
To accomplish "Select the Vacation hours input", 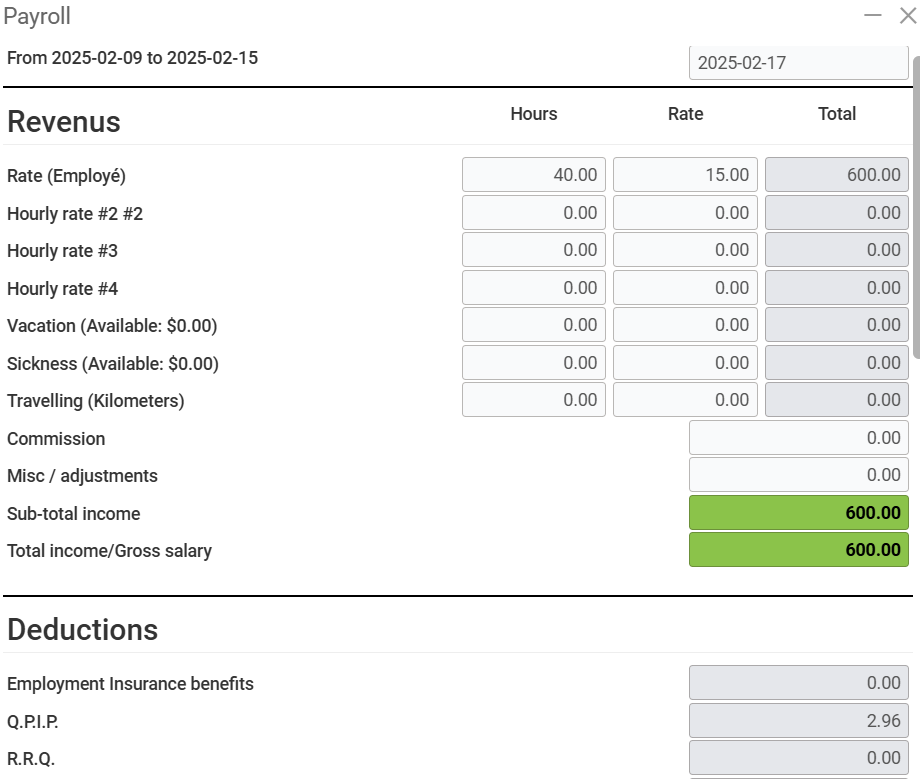I will point(534,325).
